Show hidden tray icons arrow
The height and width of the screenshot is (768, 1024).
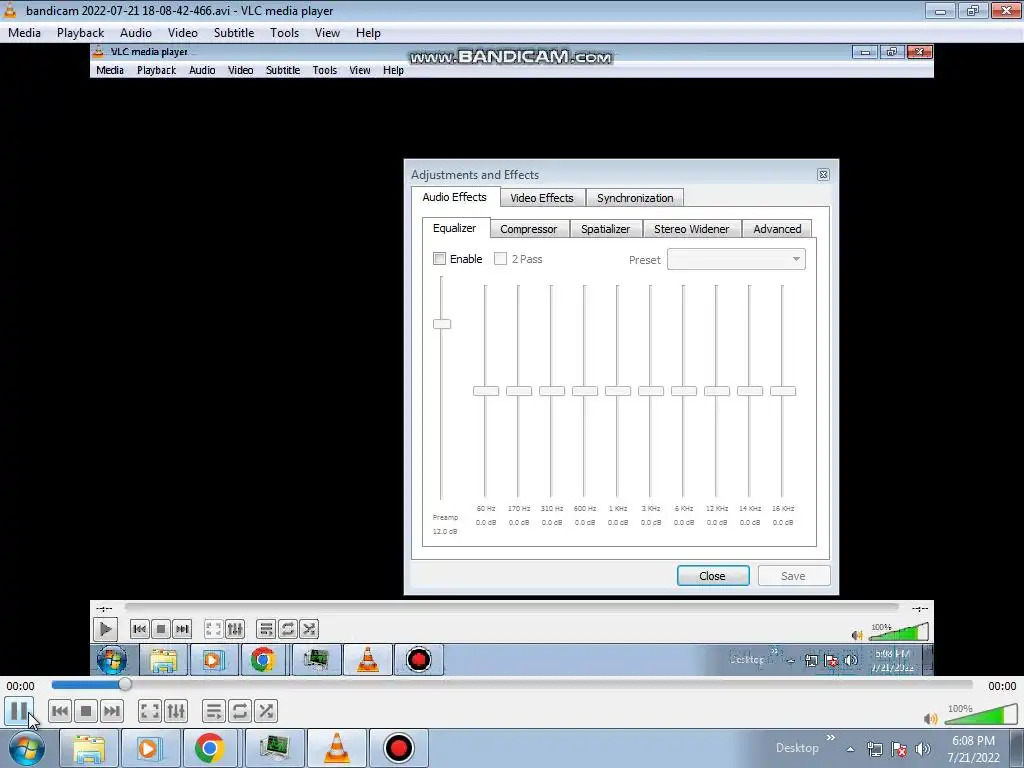click(850, 749)
